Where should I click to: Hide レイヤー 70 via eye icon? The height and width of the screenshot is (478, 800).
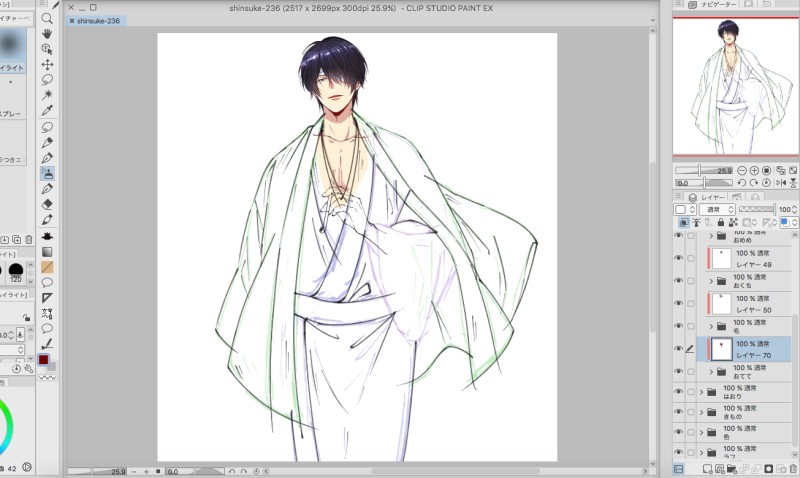click(x=679, y=348)
